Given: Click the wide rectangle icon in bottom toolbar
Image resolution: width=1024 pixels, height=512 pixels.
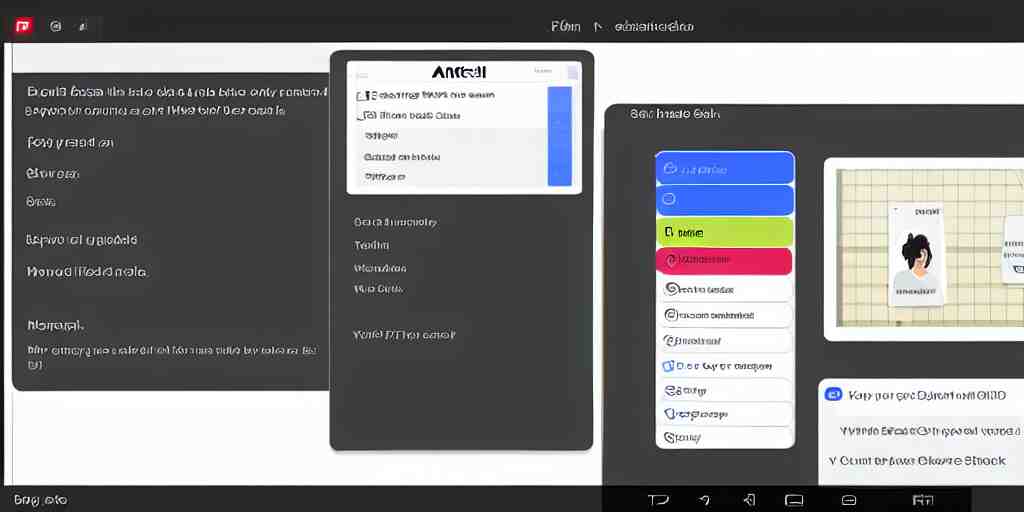Looking at the screenshot, I should (794, 499).
